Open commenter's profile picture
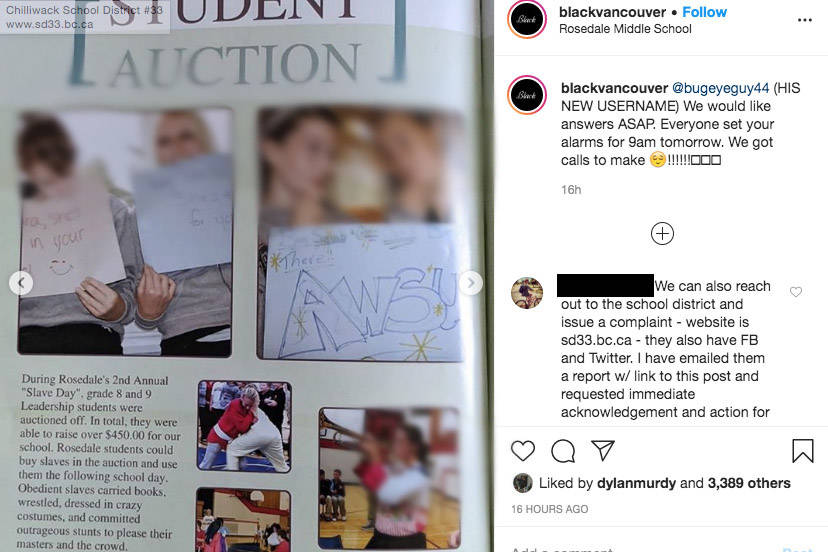 (x=526, y=292)
